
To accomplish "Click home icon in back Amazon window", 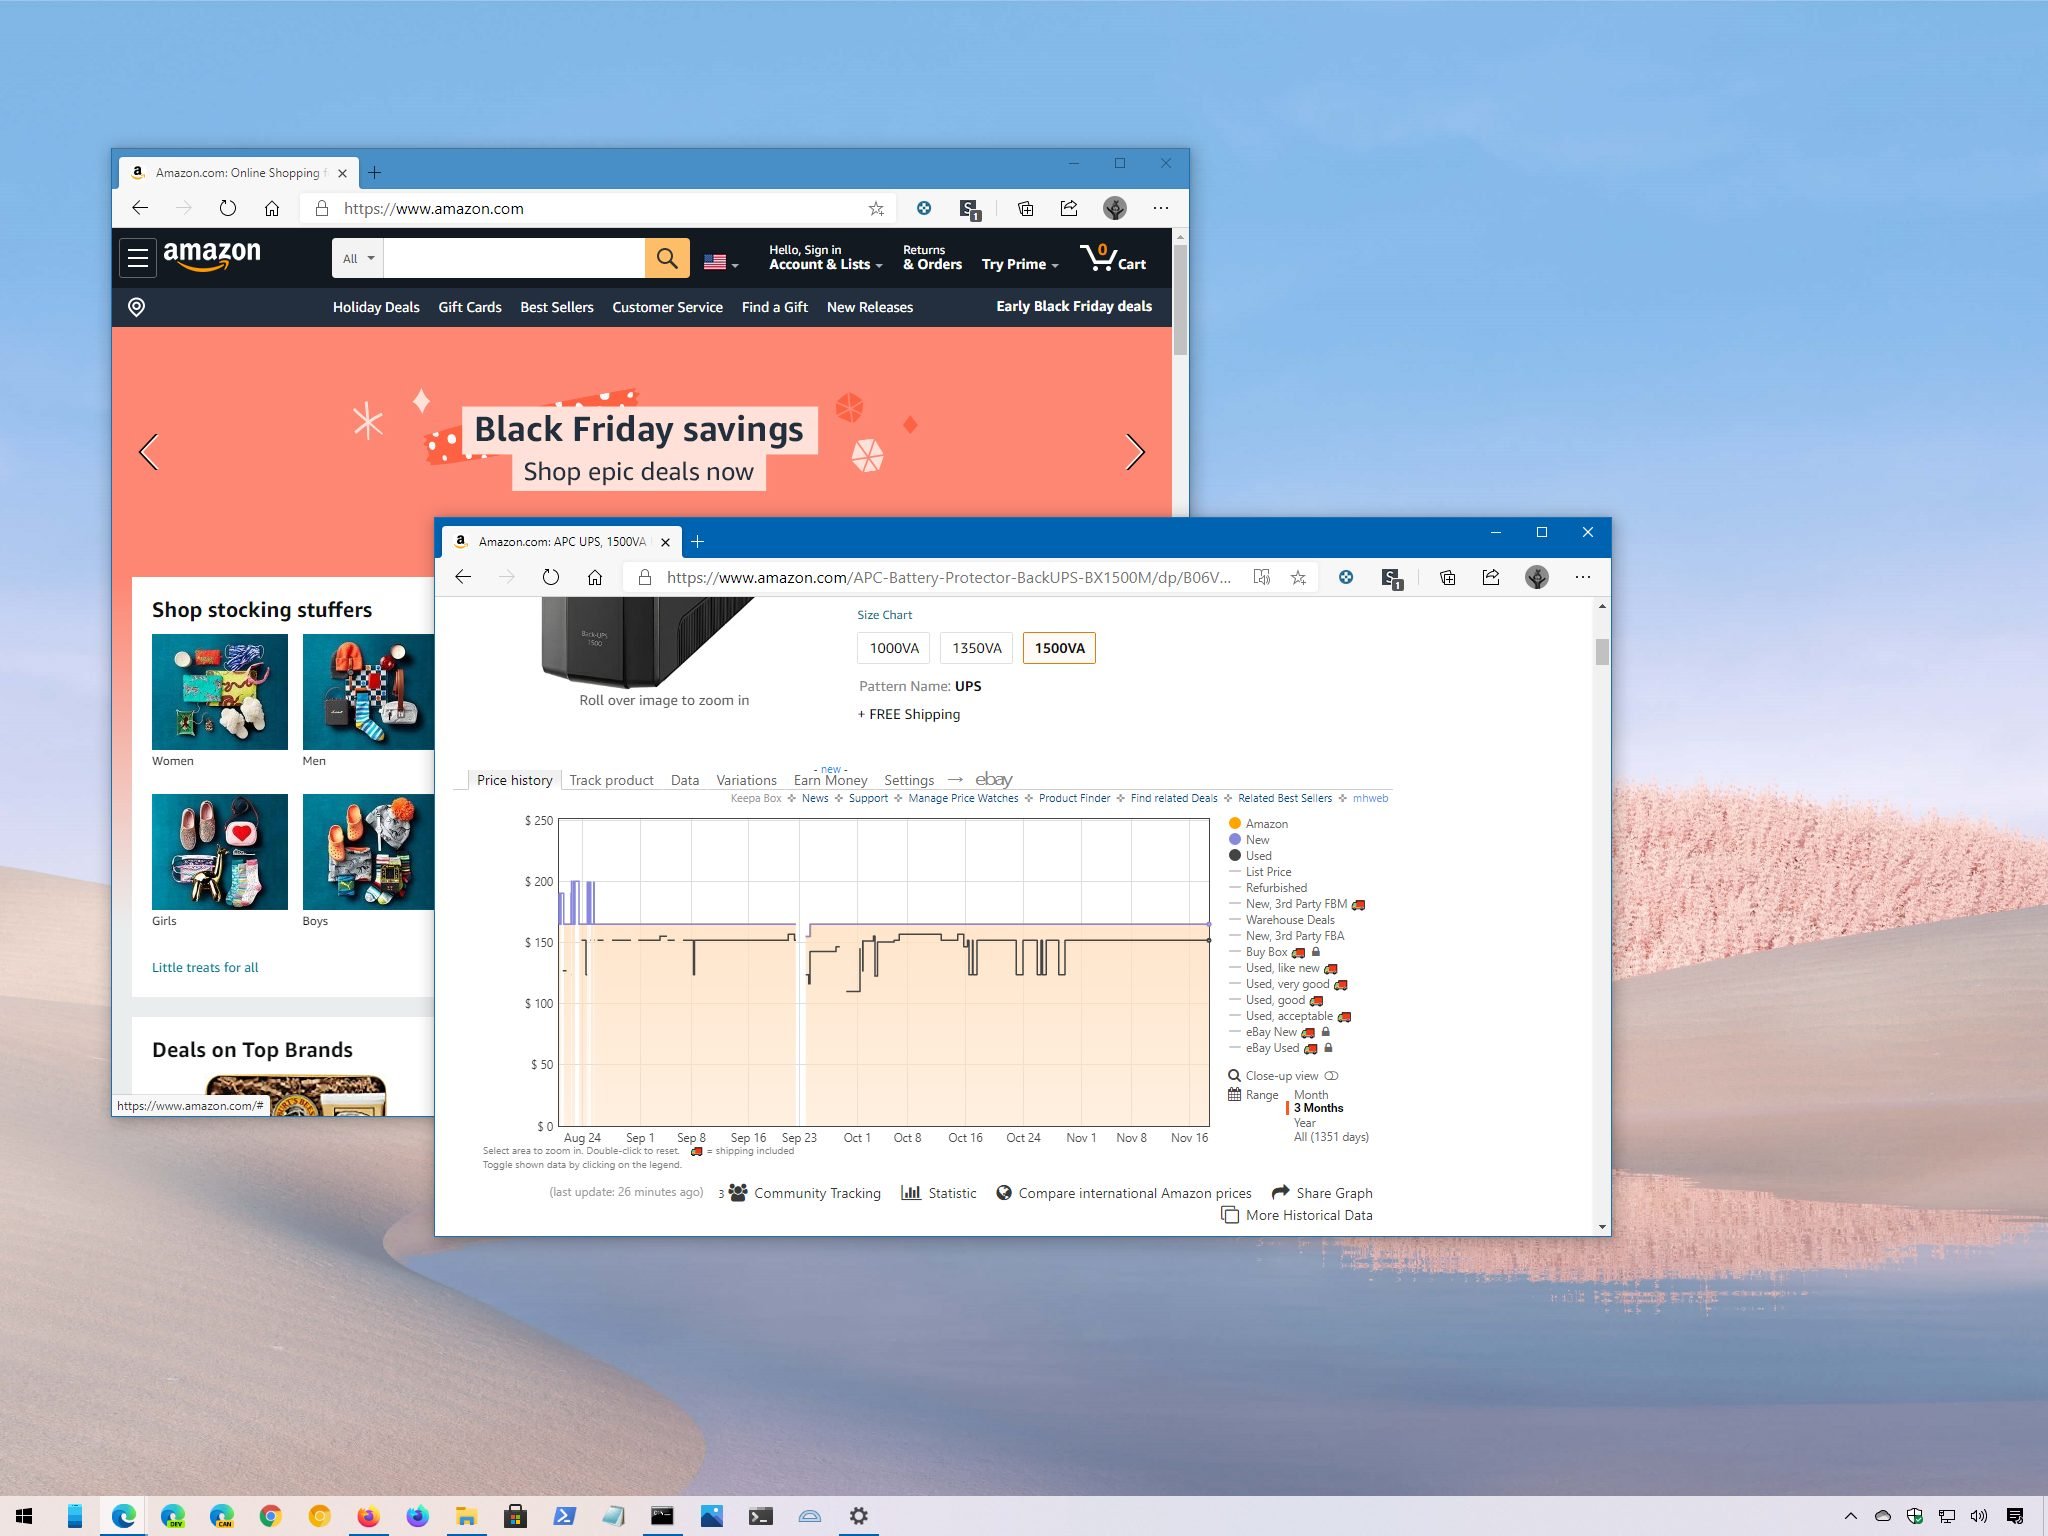I will (x=272, y=208).
